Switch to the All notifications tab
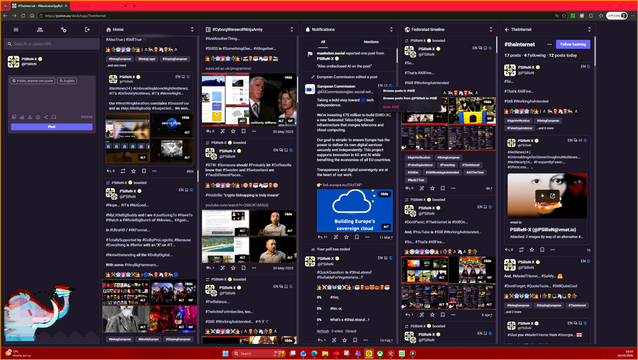Image resolution: width=638 pixels, height=360 pixels. pyautogui.click(x=323, y=41)
